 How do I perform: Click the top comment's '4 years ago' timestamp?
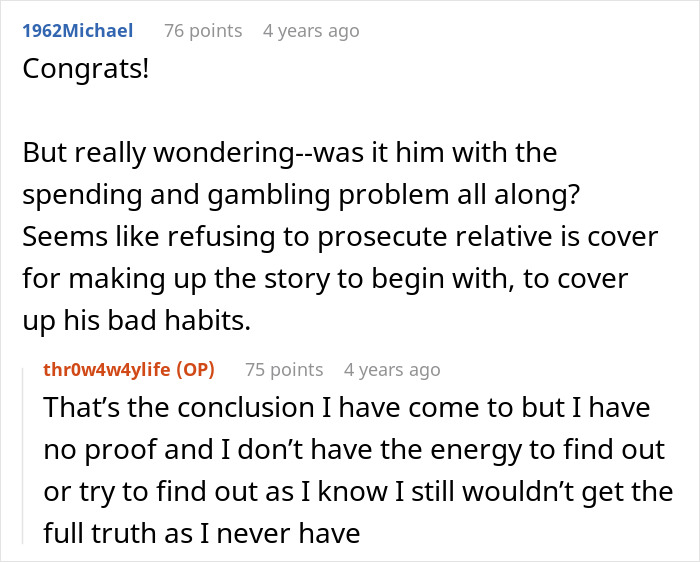(310, 31)
